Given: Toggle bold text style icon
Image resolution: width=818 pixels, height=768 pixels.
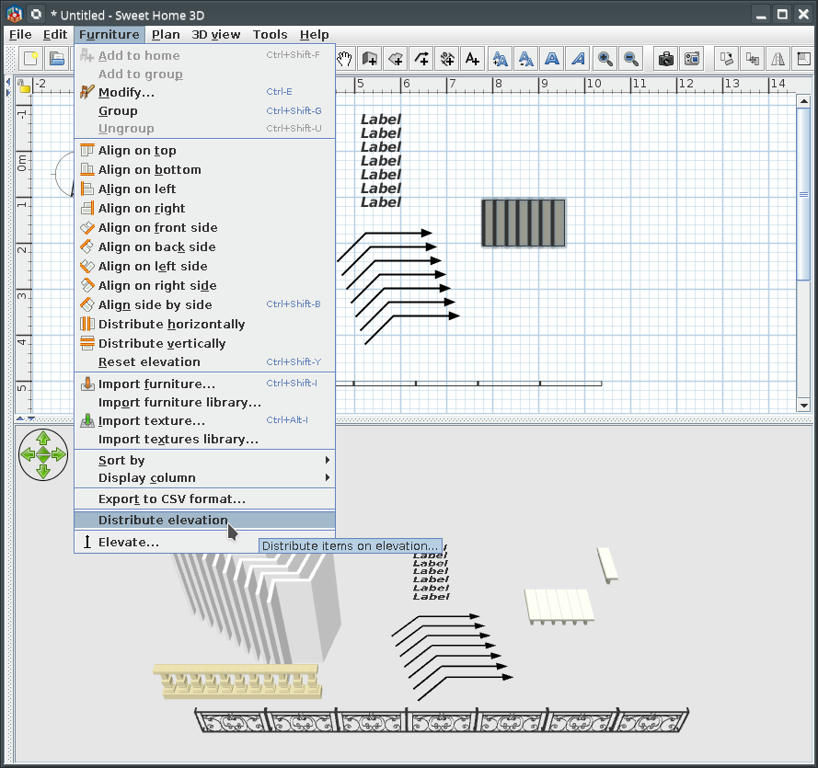Looking at the screenshot, I should click(552, 58).
